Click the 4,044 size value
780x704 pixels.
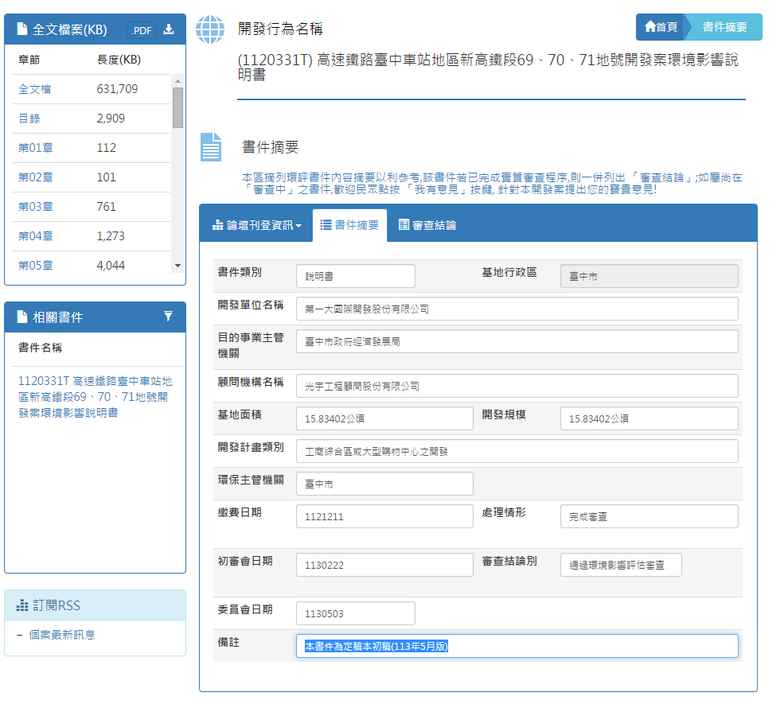[x=111, y=265]
